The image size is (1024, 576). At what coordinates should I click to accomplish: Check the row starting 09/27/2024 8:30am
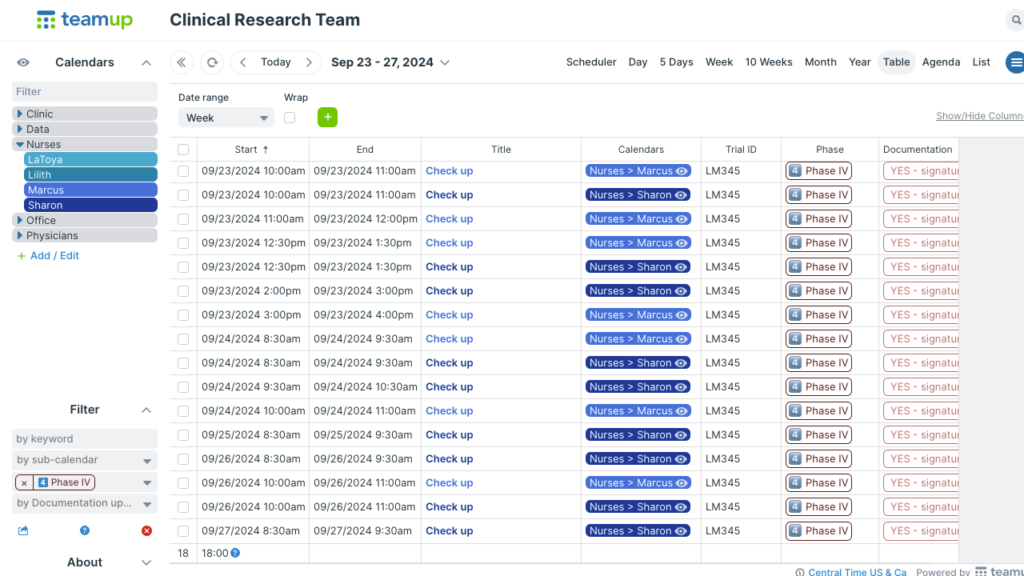pos(184,531)
